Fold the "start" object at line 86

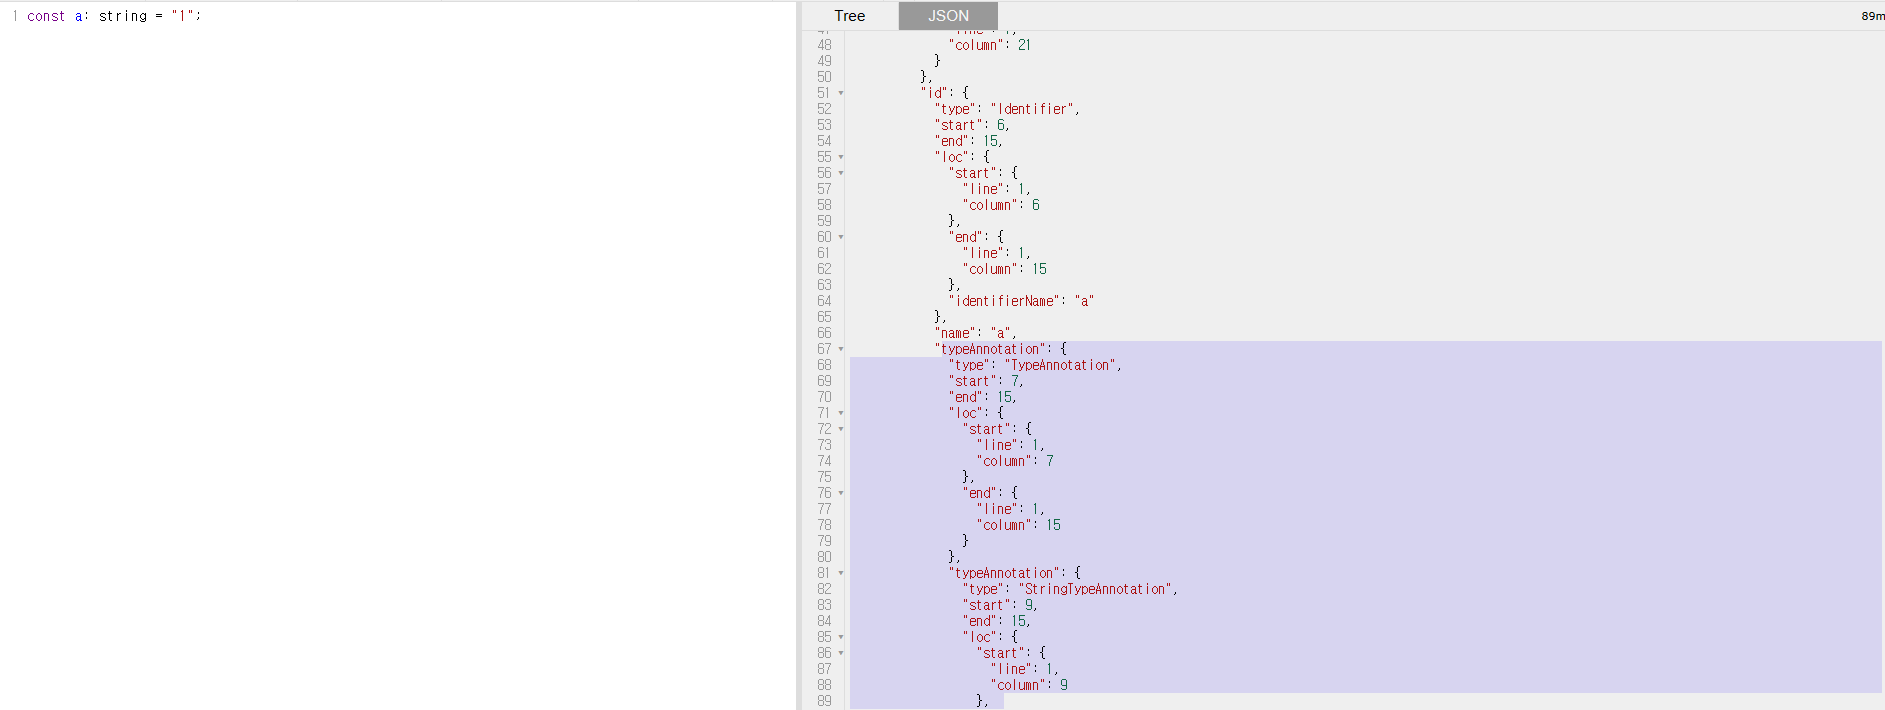point(841,653)
